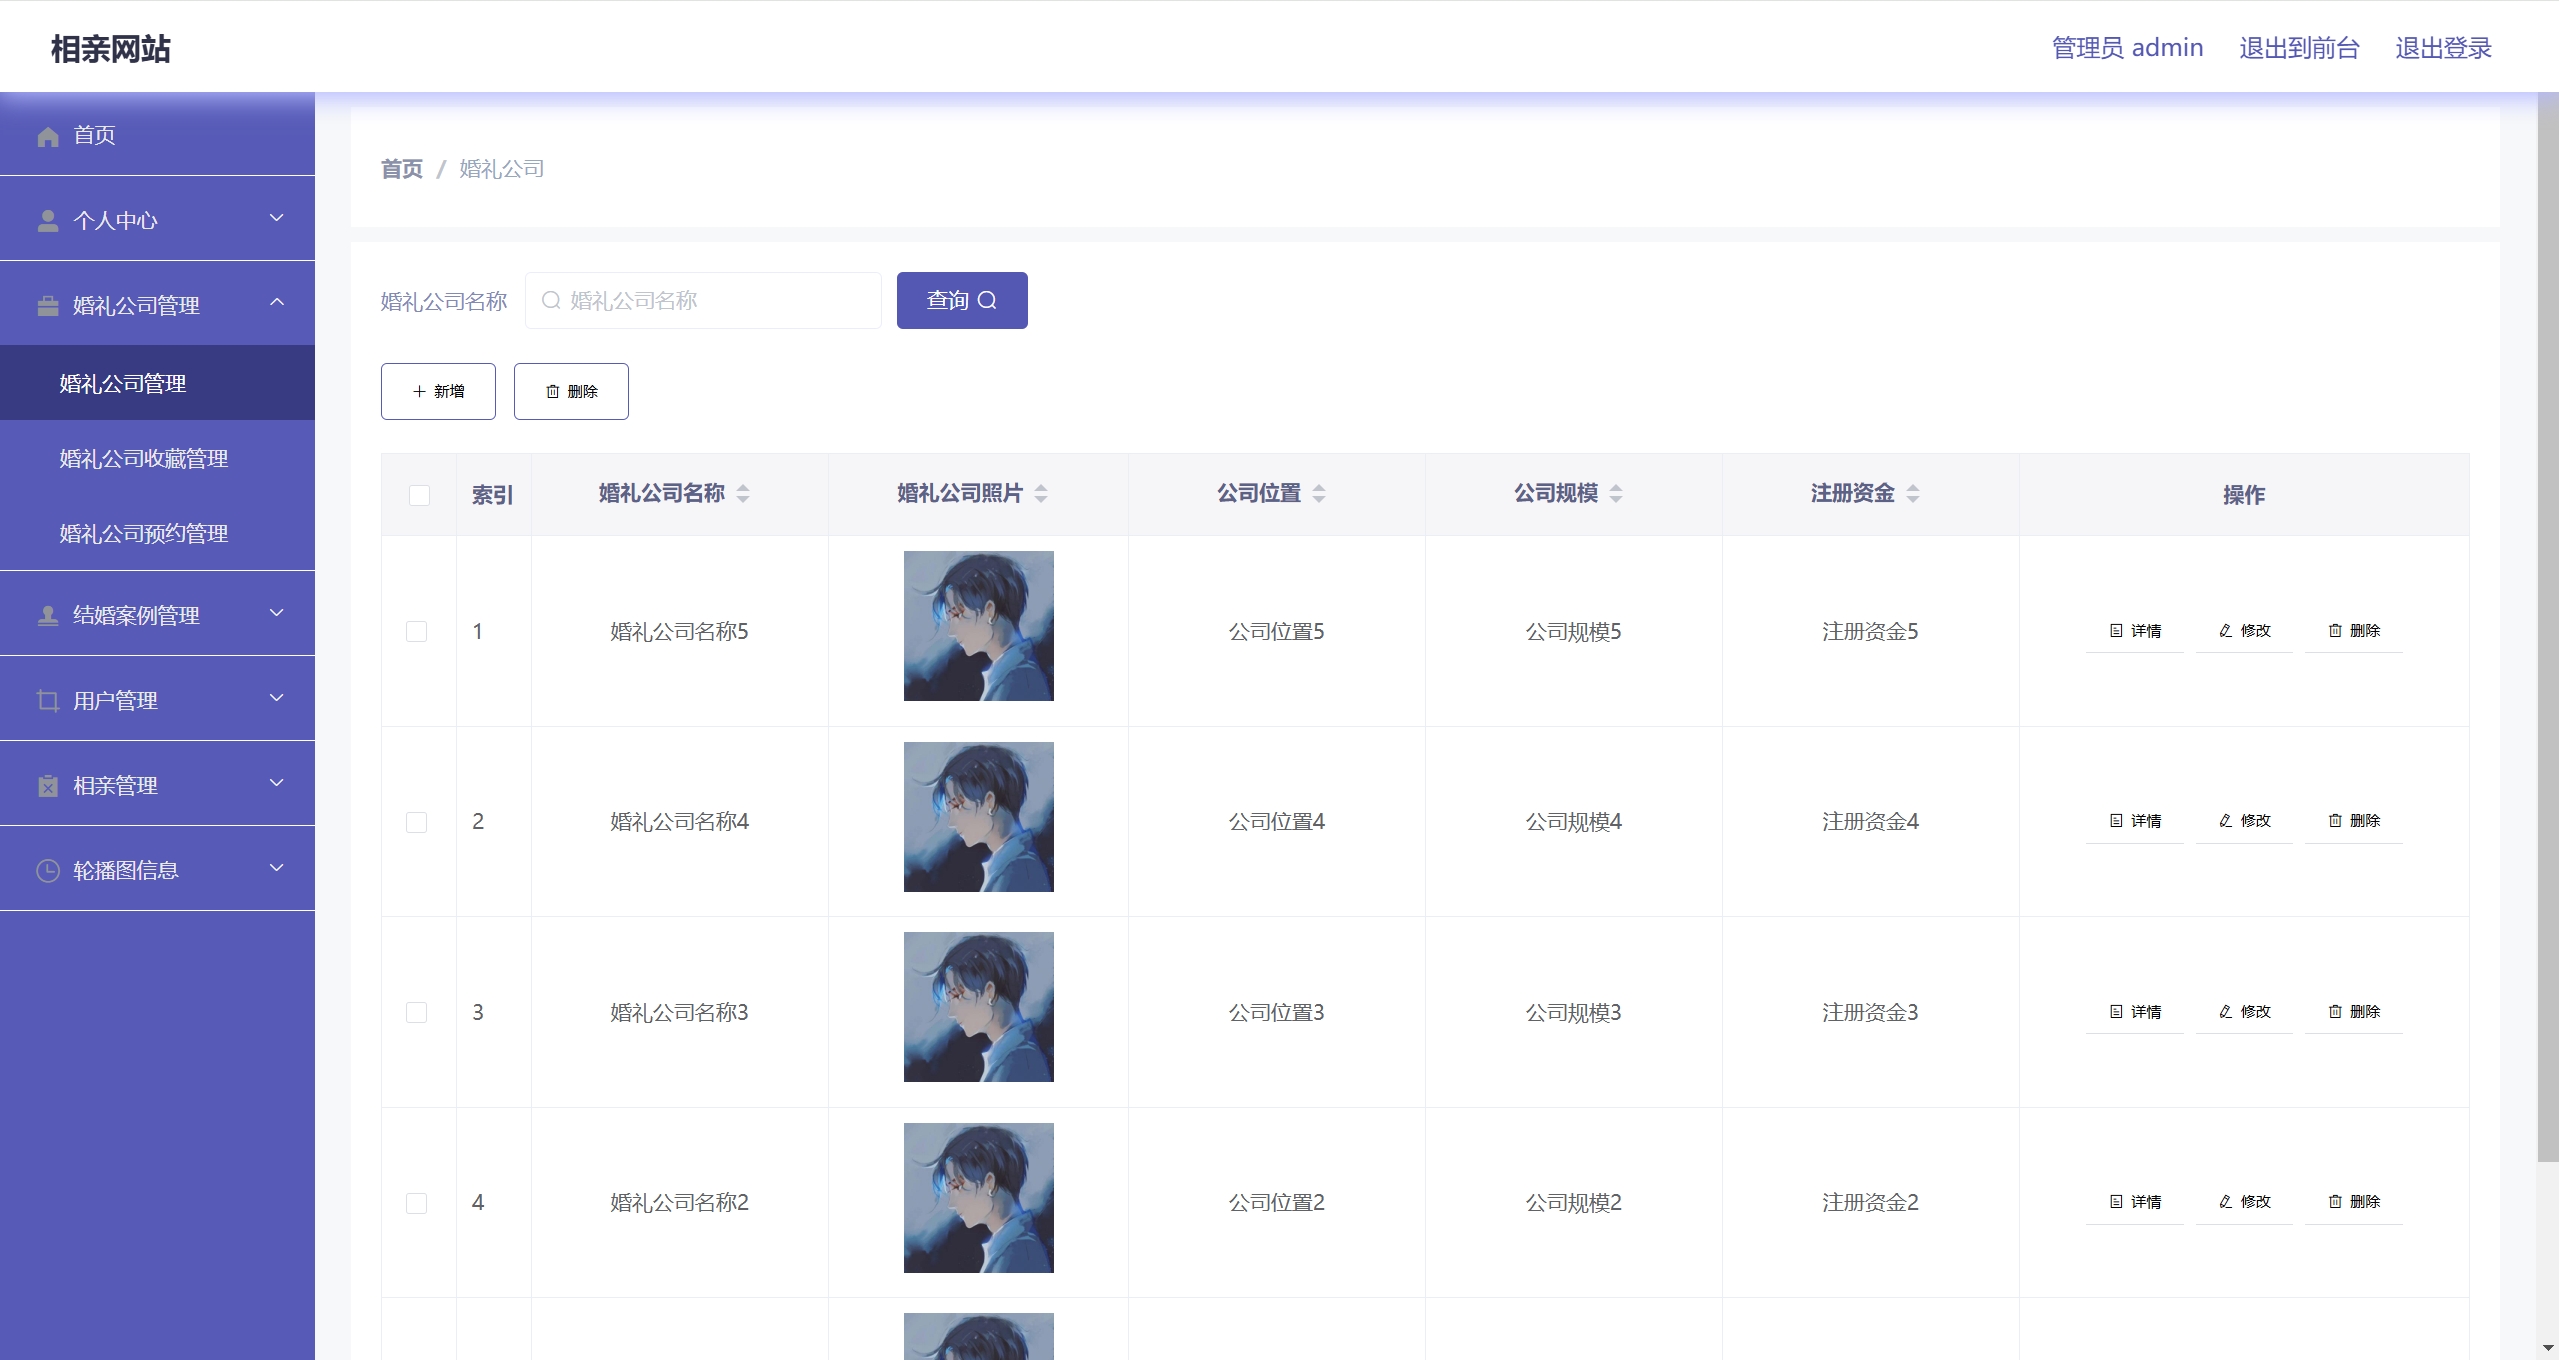
Task: Expand the 用户管理 chevron
Action: (277, 698)
